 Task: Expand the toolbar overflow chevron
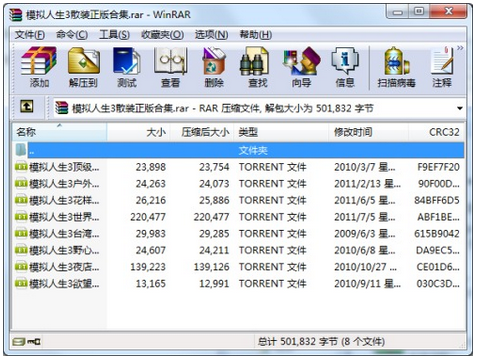click(x=460, y=48)
